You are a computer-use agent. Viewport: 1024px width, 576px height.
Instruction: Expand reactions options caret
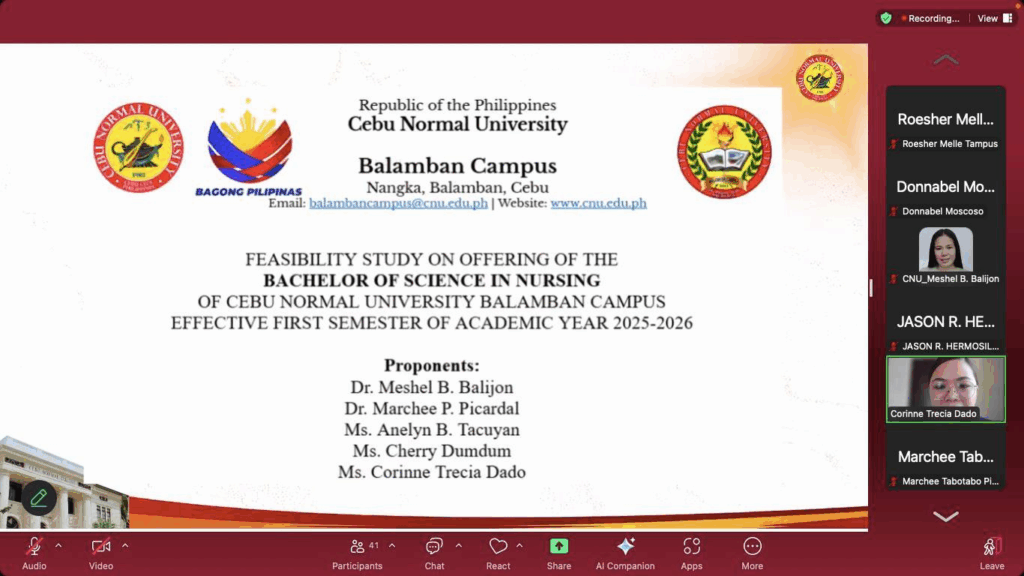click(x=520, y=545)
